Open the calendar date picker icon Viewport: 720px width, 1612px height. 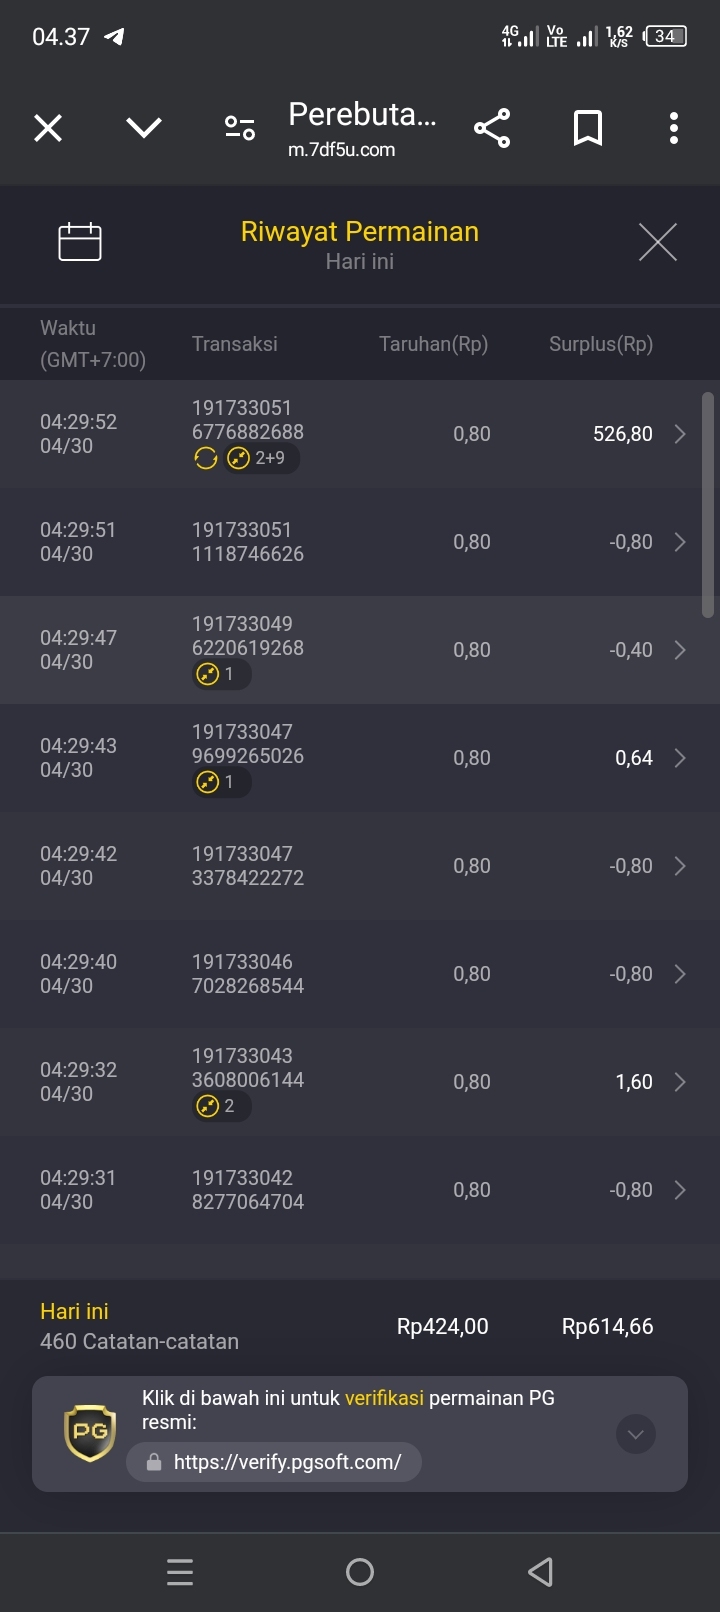click(x=80, y=241)
